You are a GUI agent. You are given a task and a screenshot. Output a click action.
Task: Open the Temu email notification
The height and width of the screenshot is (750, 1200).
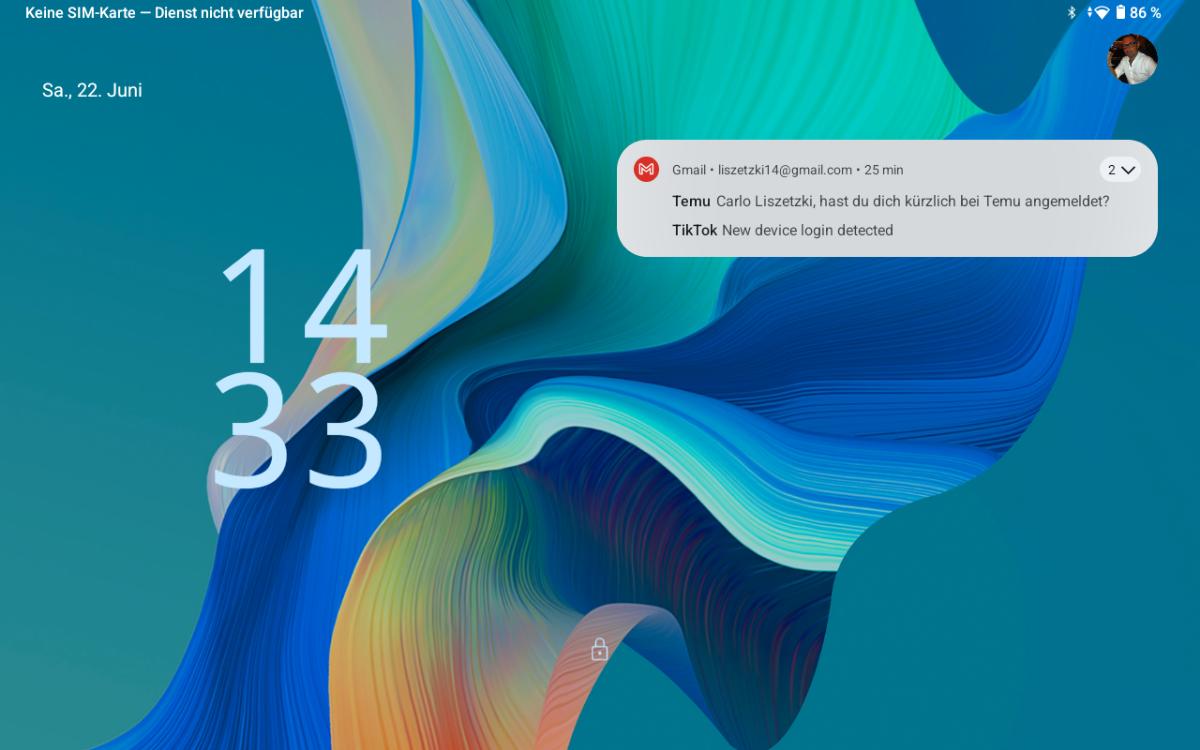[x=890, y=201]
